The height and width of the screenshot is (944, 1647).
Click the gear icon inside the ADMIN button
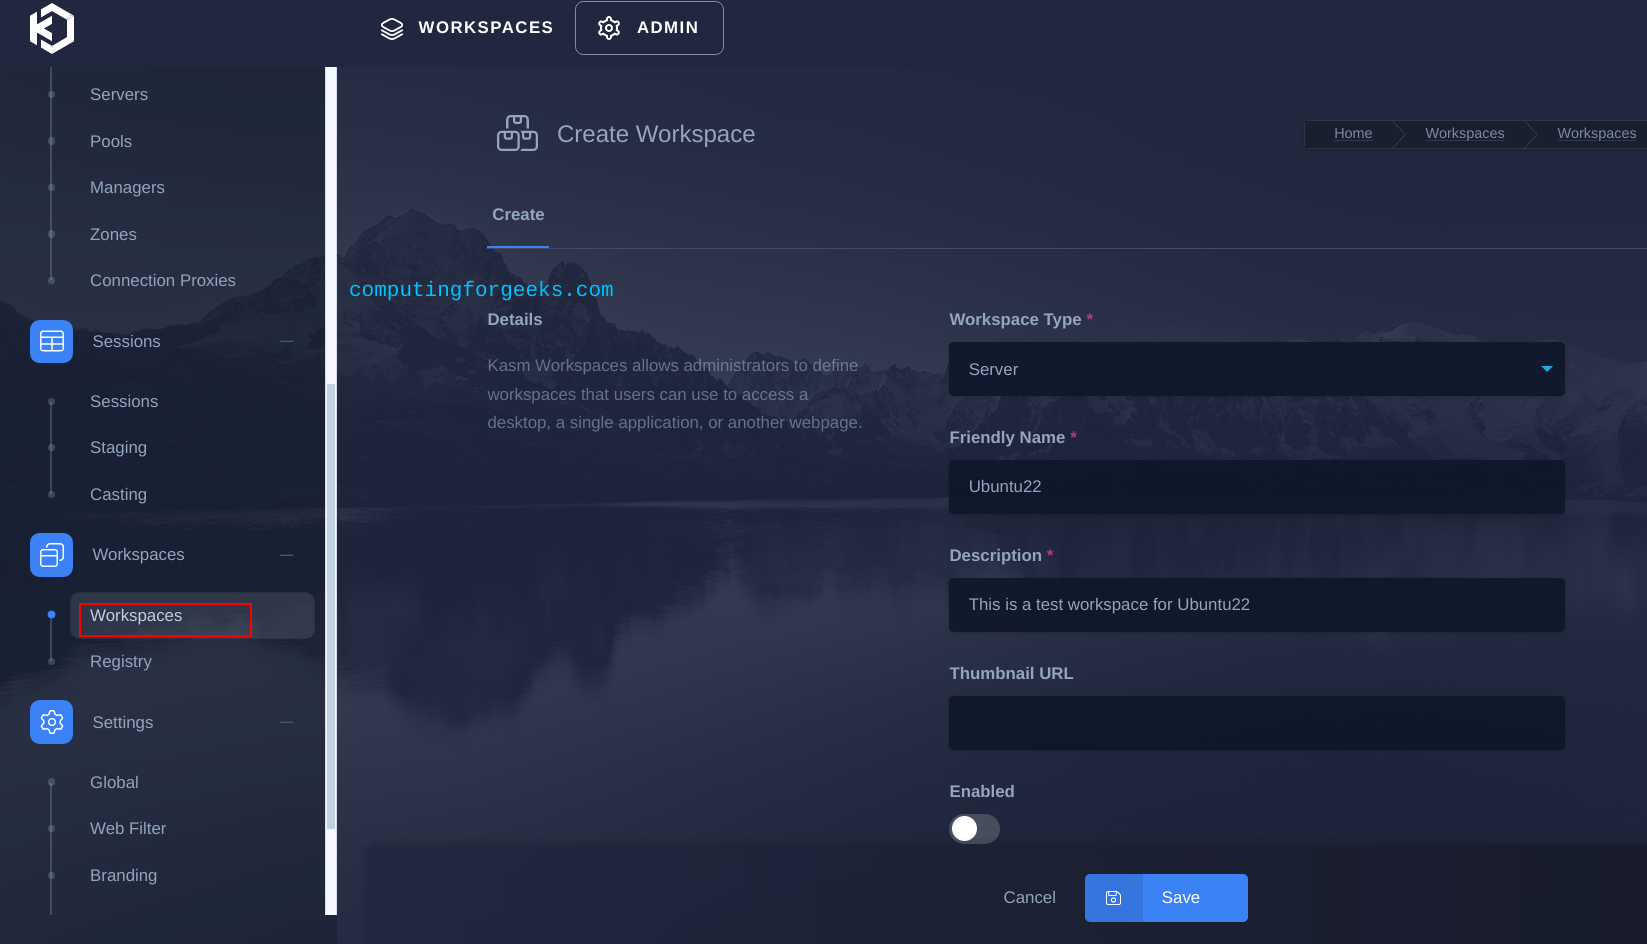pyautogui.click(x=607, y=28)
